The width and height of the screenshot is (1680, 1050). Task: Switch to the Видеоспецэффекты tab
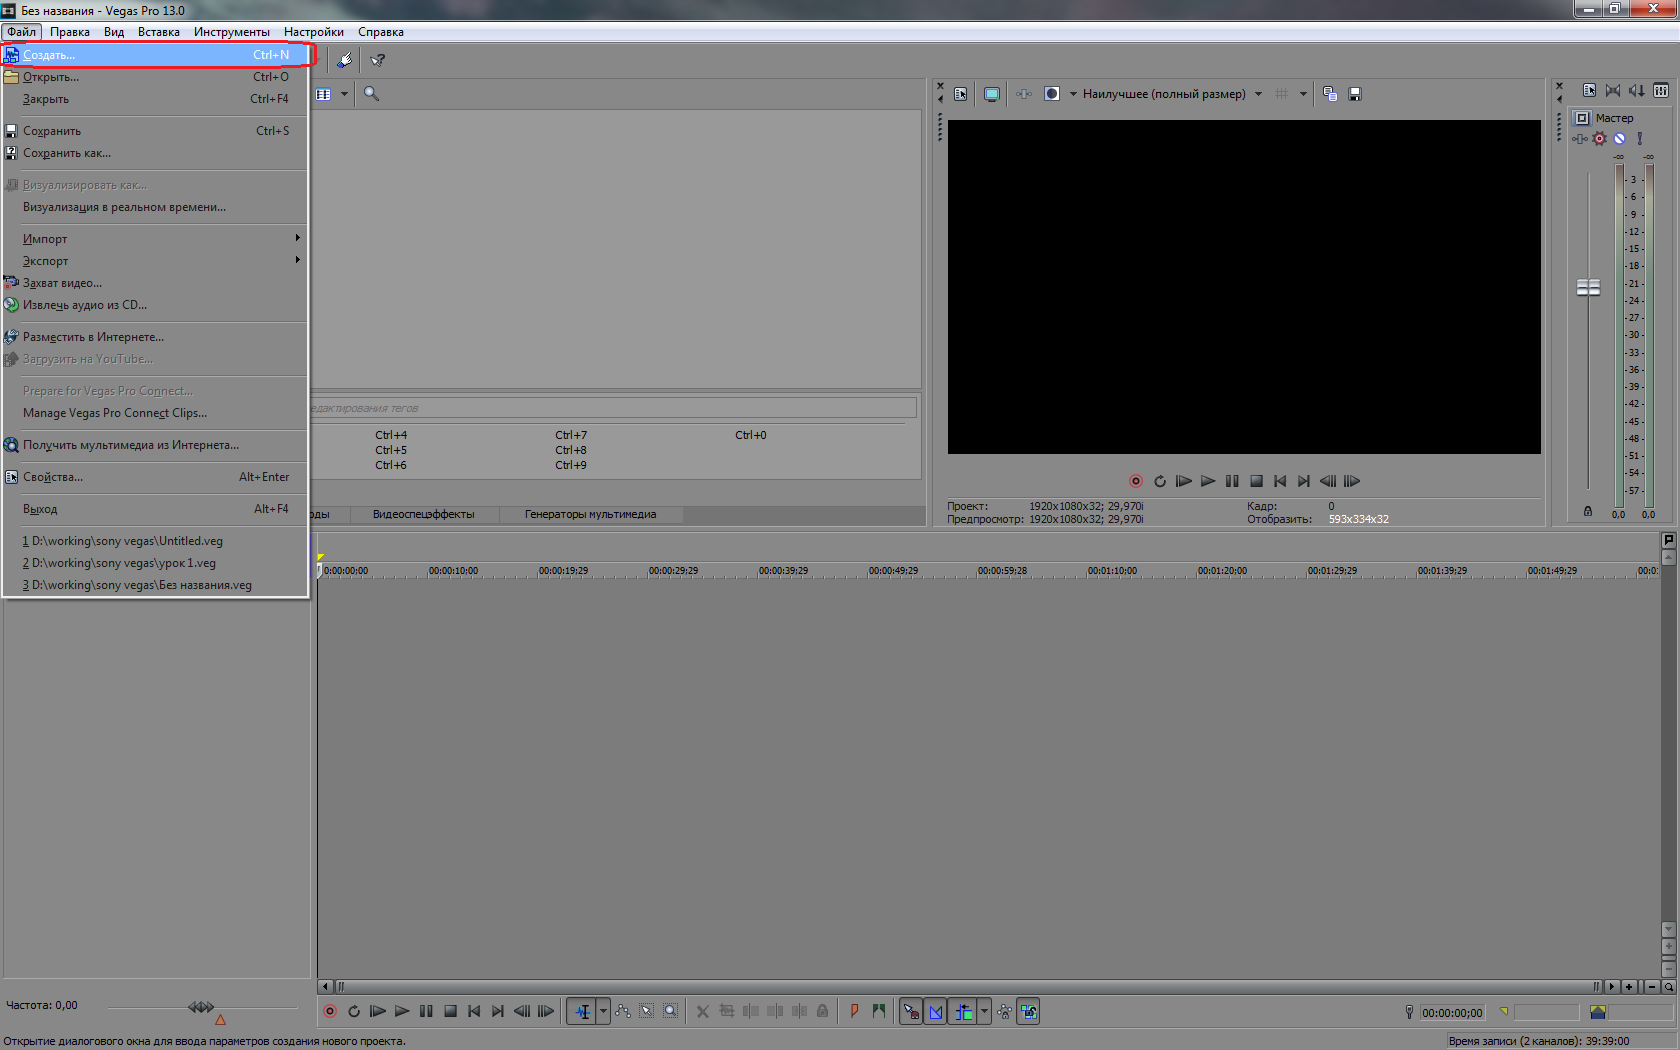(423, 514)
